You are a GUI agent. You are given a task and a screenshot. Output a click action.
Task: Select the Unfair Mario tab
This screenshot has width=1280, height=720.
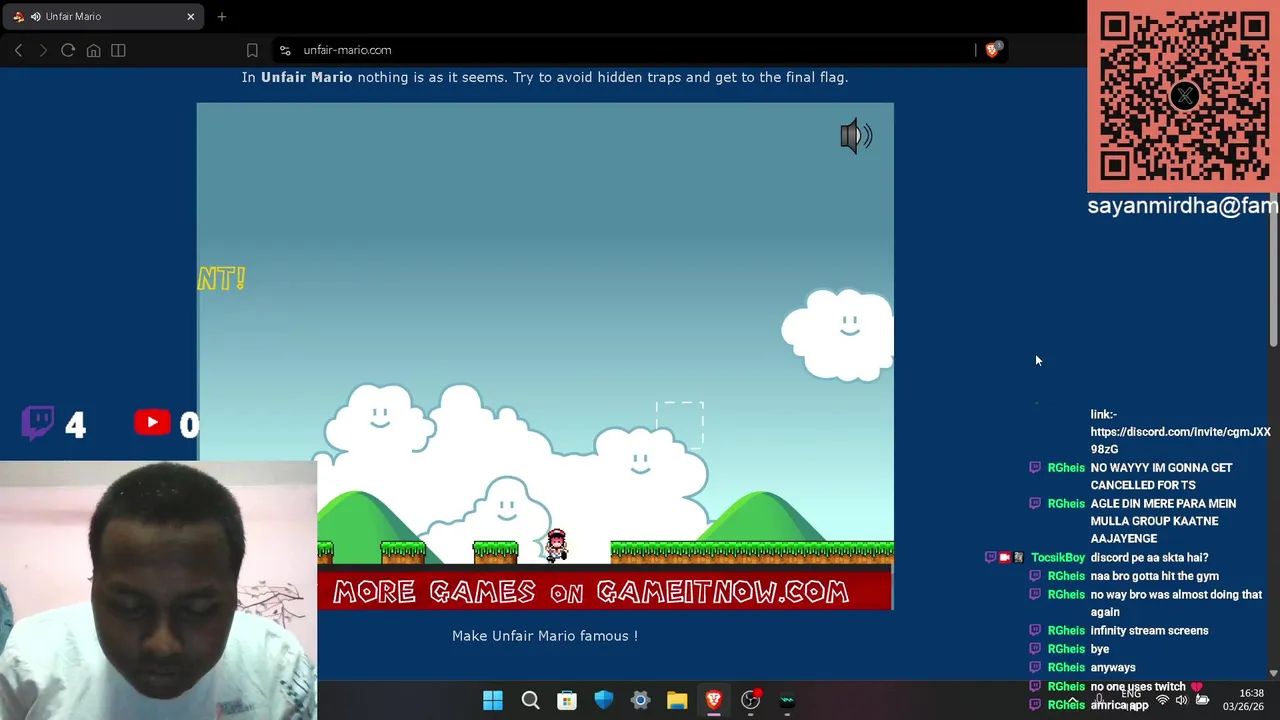103,16
